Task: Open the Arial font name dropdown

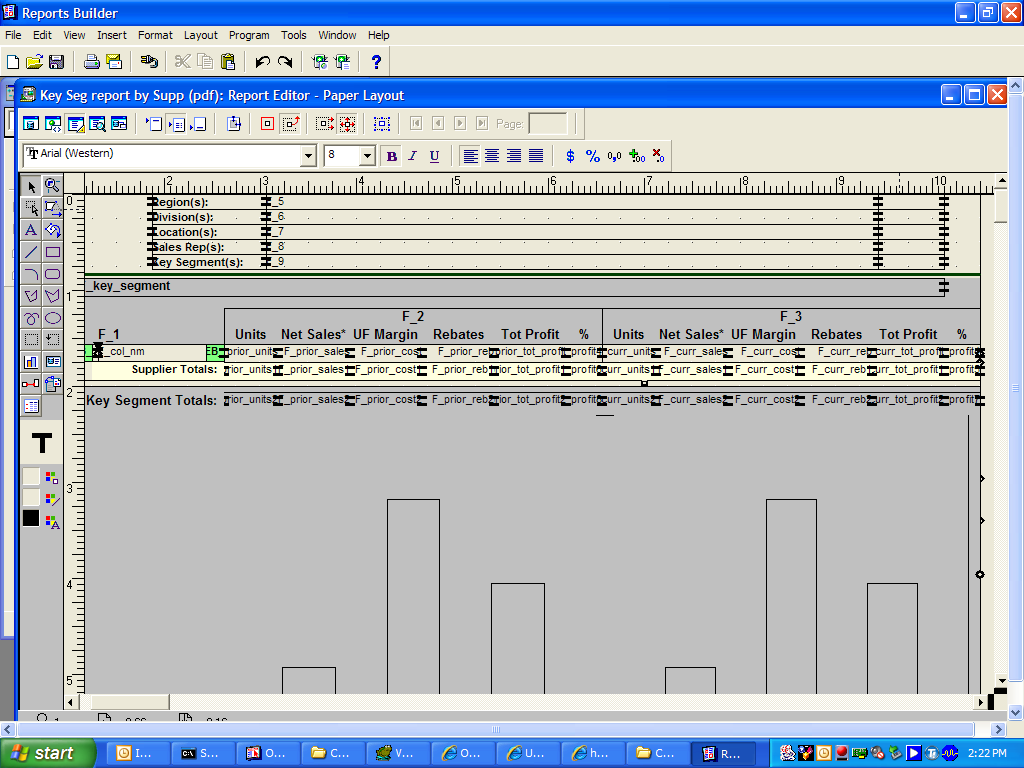Action: tap(308, 156)
